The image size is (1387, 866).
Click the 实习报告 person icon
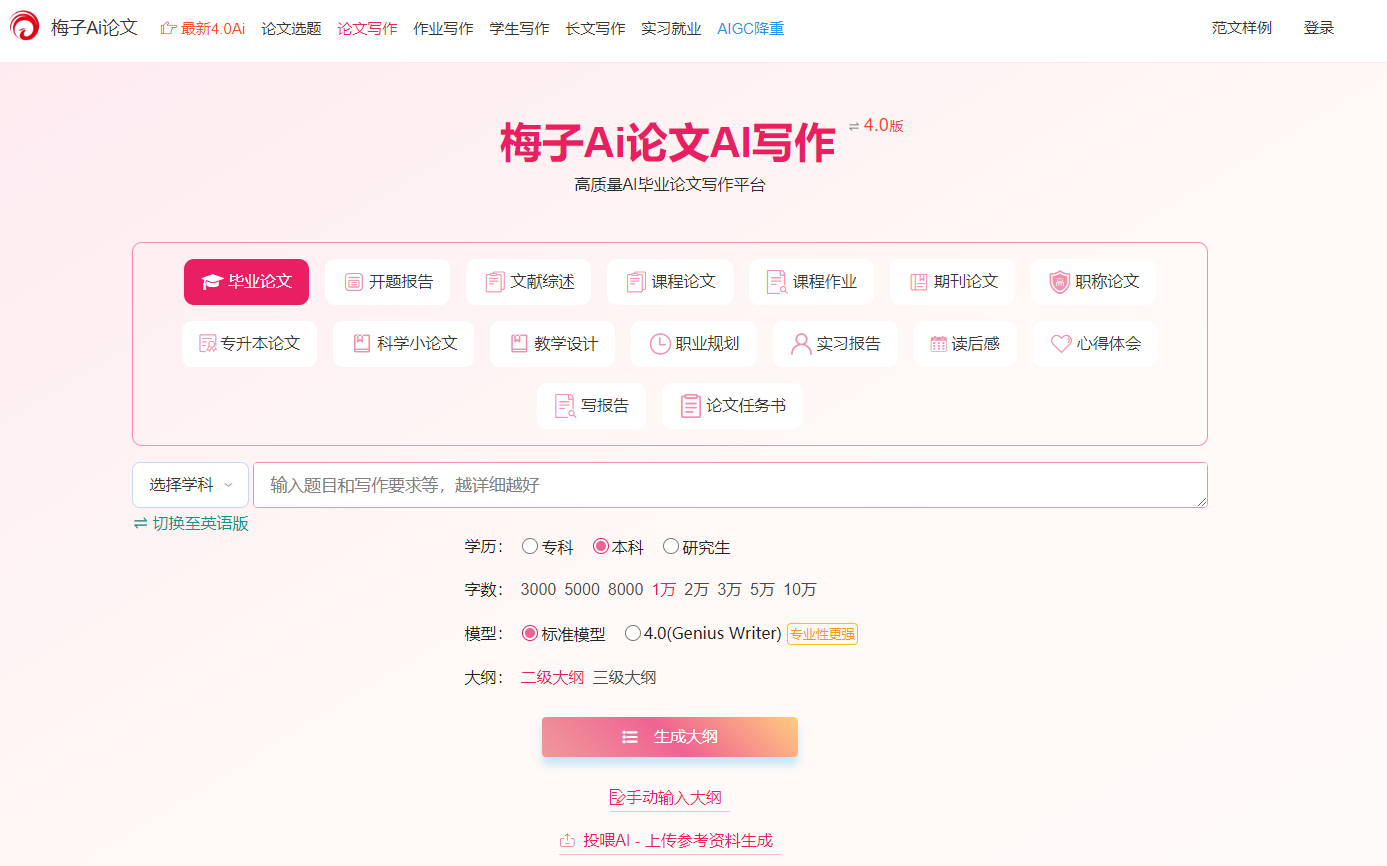click(x=801, y=344)
